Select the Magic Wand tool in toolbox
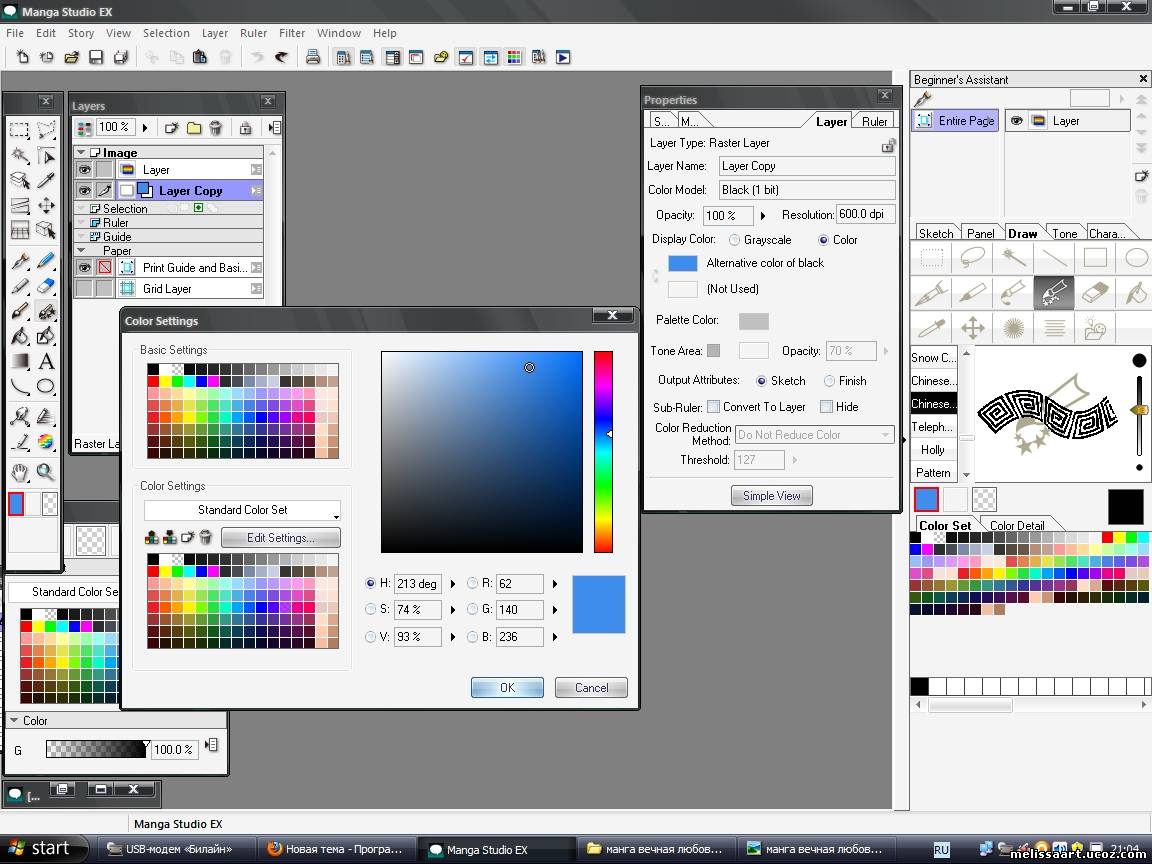Viewport: 1152px width, 864px height. 20,156
